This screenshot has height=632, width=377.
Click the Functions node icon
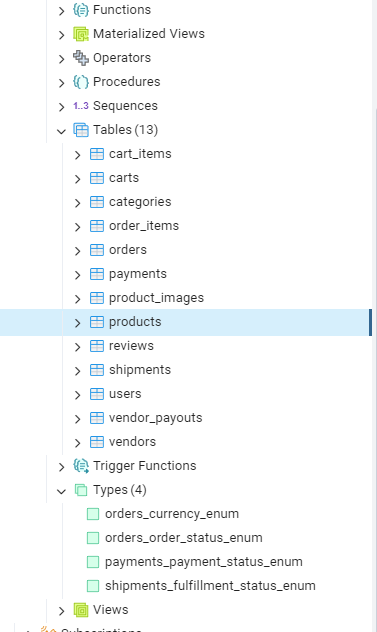[81, 10]
